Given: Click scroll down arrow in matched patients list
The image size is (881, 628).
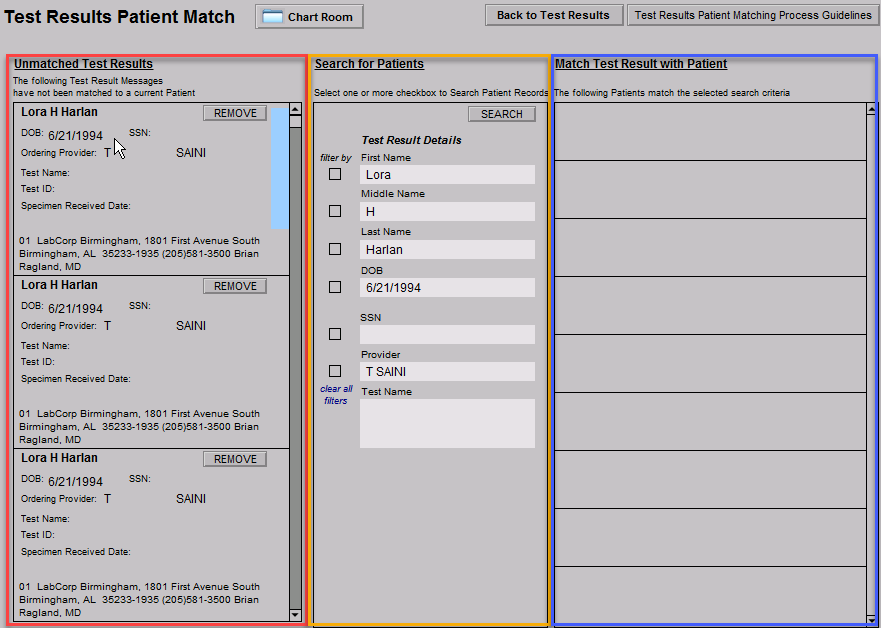Looking at the screenshot, I should [x=872, y=617].
